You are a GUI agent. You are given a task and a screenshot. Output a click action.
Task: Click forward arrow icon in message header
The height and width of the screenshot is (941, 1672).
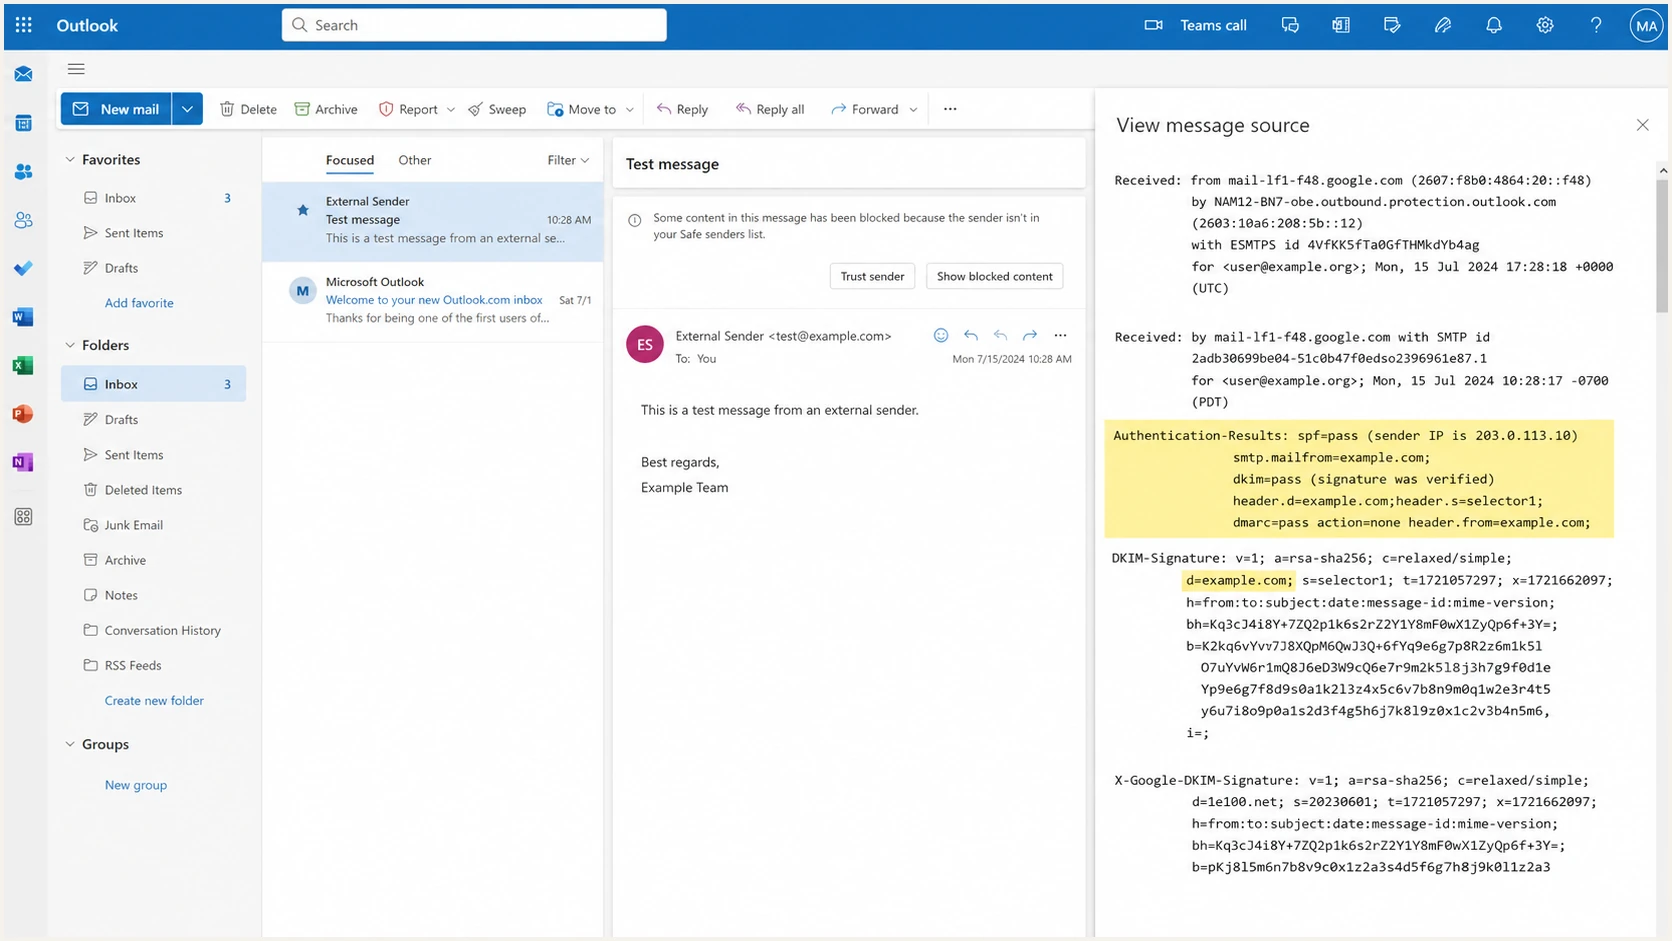click(1030, 336)
